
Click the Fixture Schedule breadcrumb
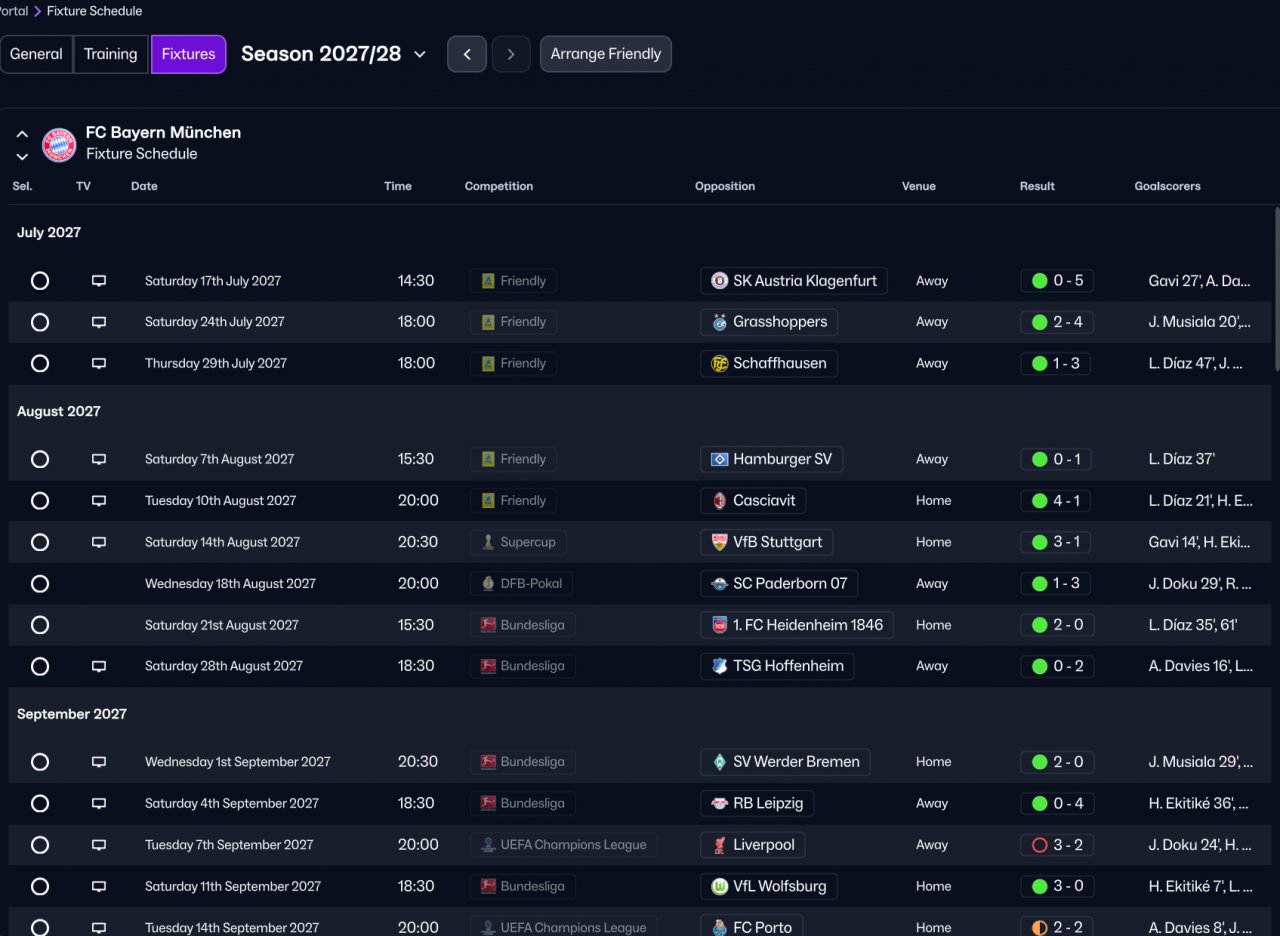click(x=94, y=11)
